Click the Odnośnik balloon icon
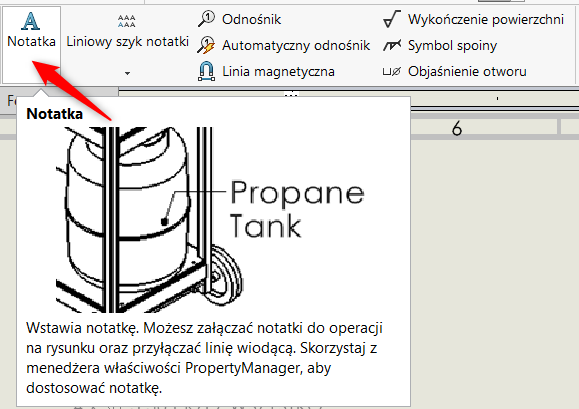The width and height of the screenshot is (579, 409). coord(206,19)
